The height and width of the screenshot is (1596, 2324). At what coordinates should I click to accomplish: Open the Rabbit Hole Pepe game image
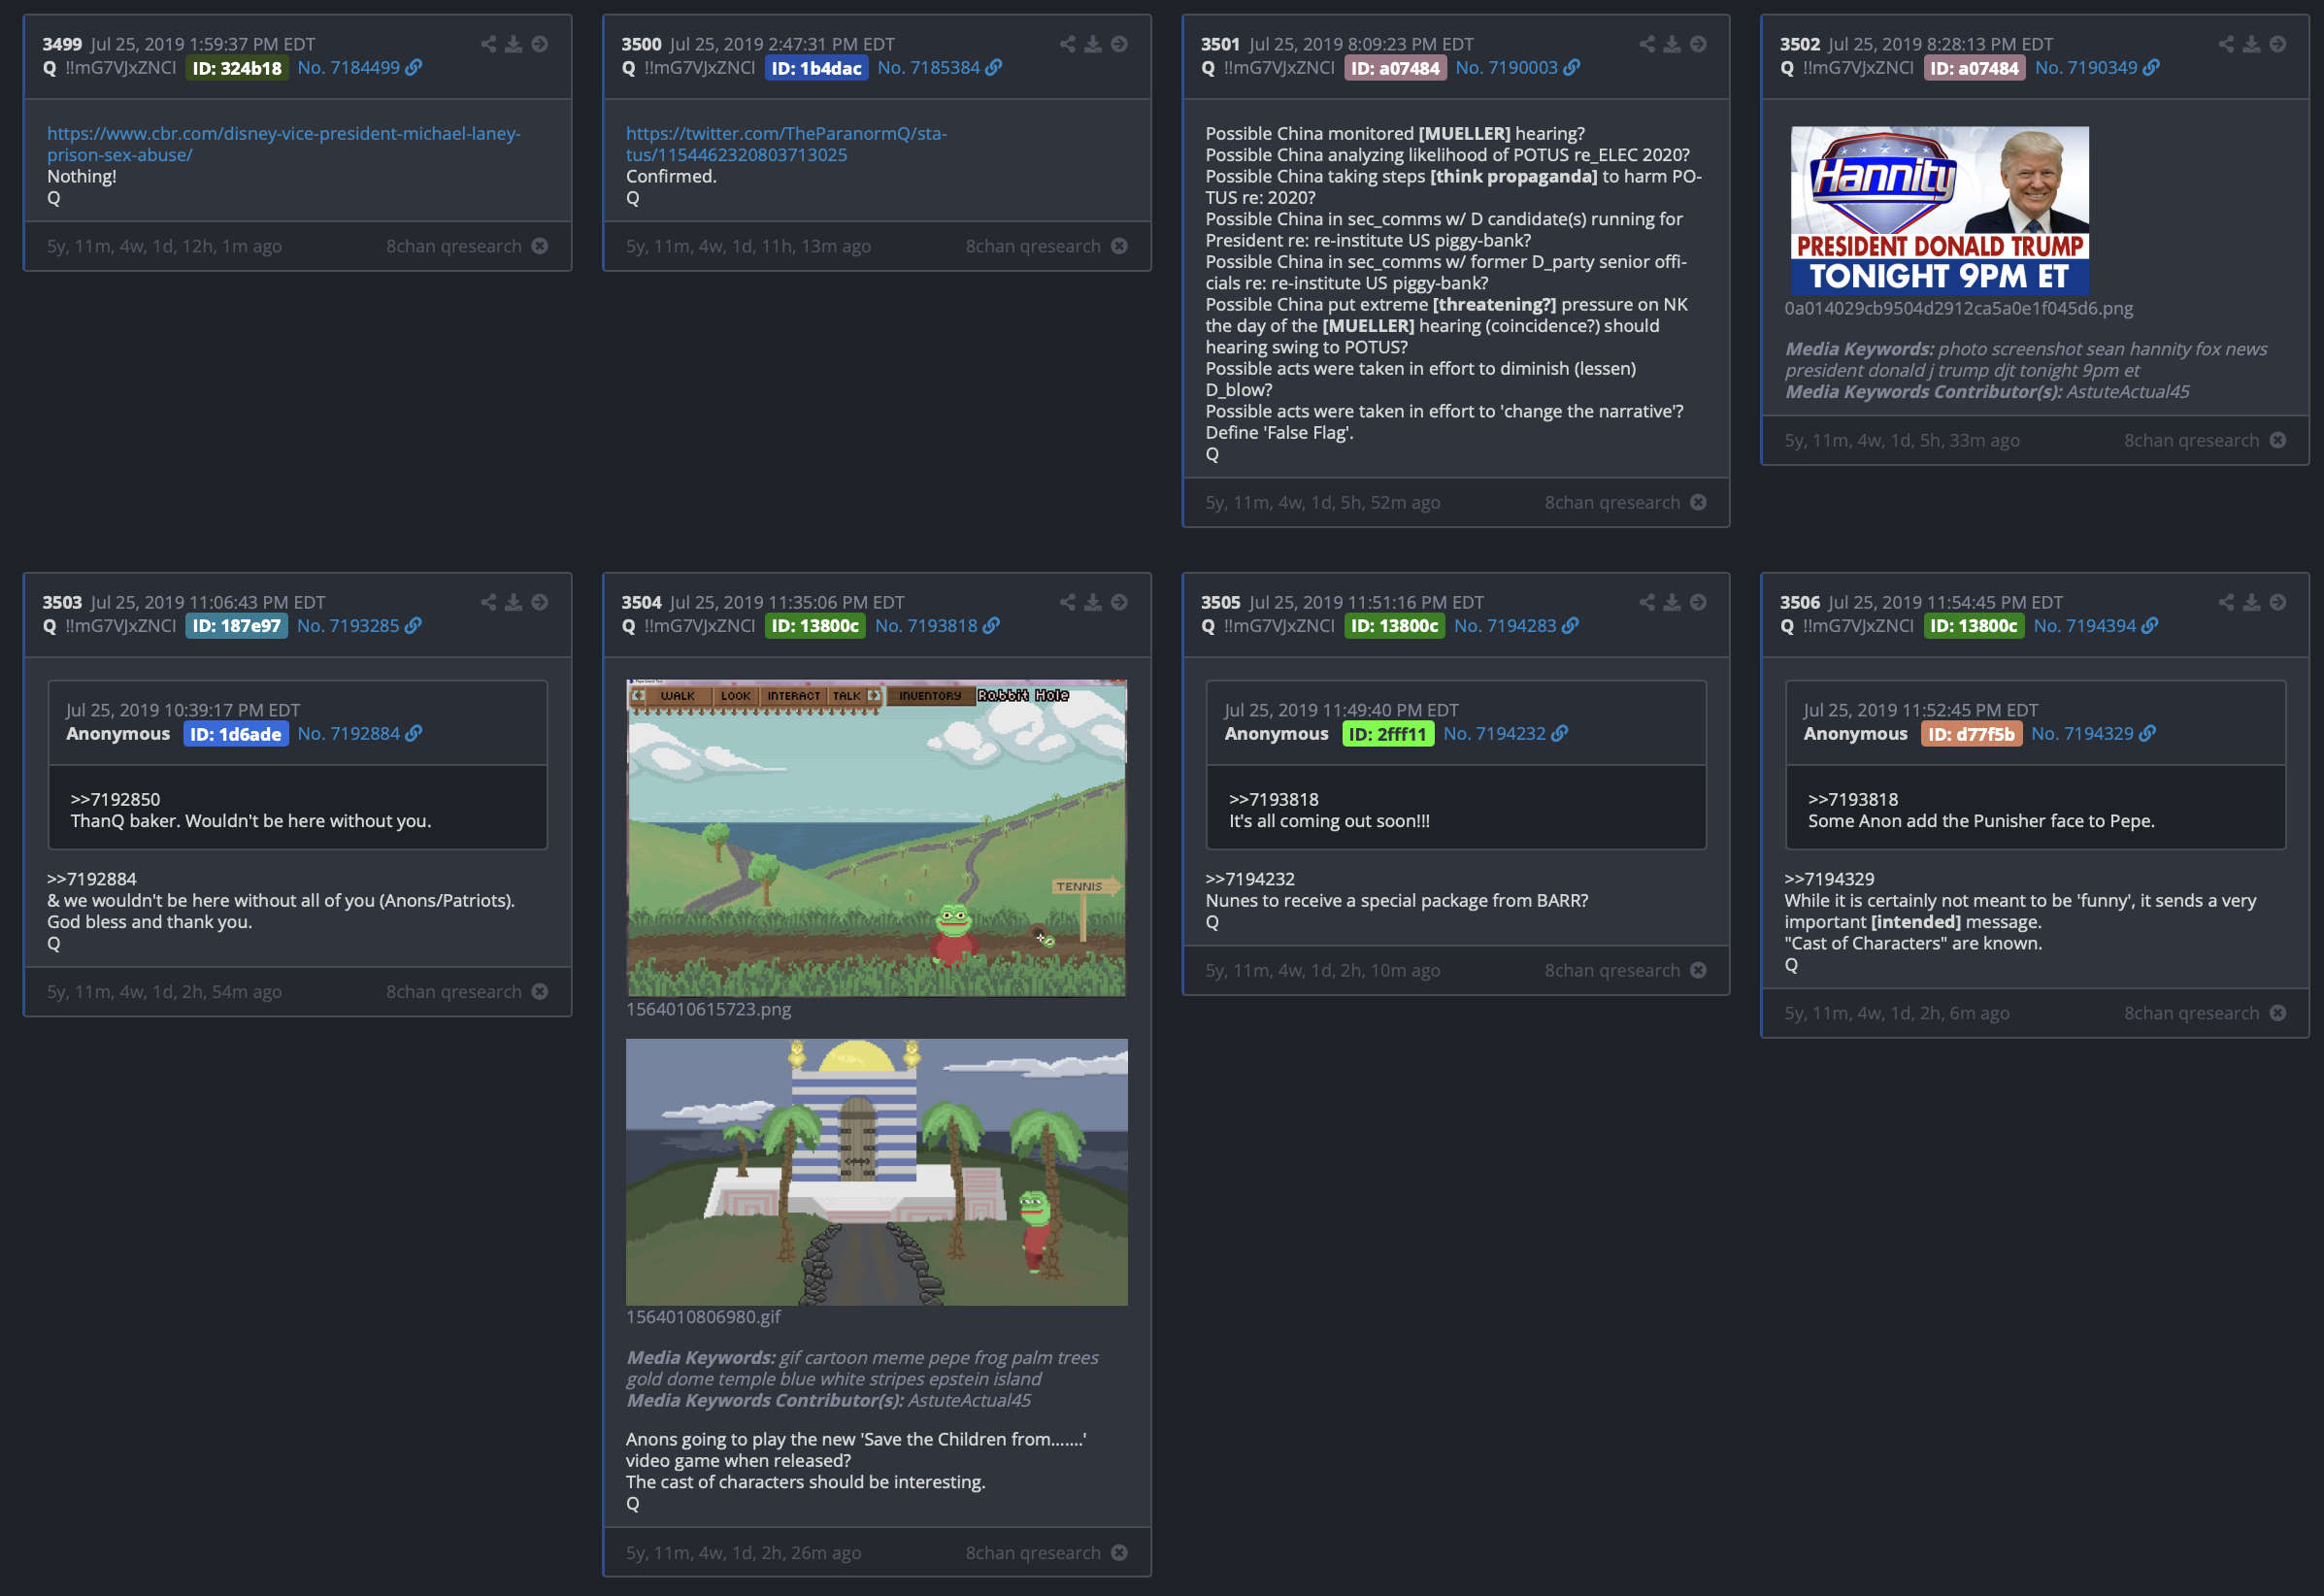(876, 838)
